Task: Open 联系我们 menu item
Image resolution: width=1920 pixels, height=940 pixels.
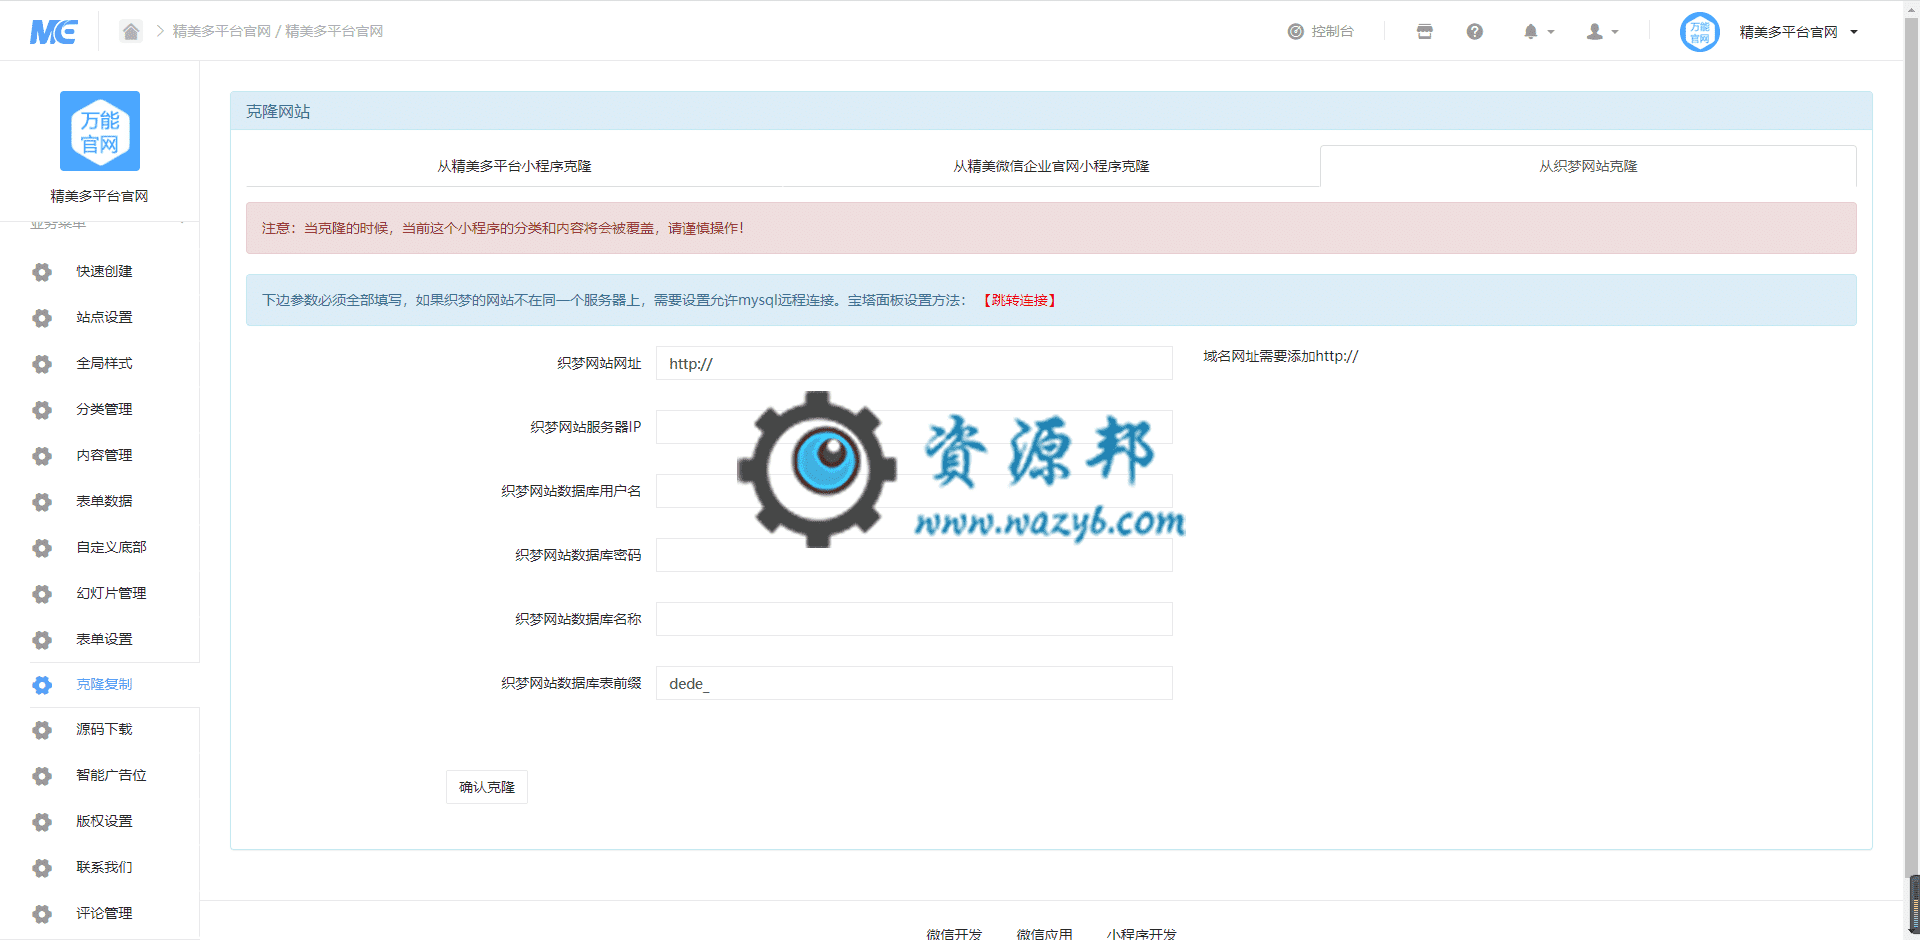Action: pyautogui.click(x=104, y=867)
